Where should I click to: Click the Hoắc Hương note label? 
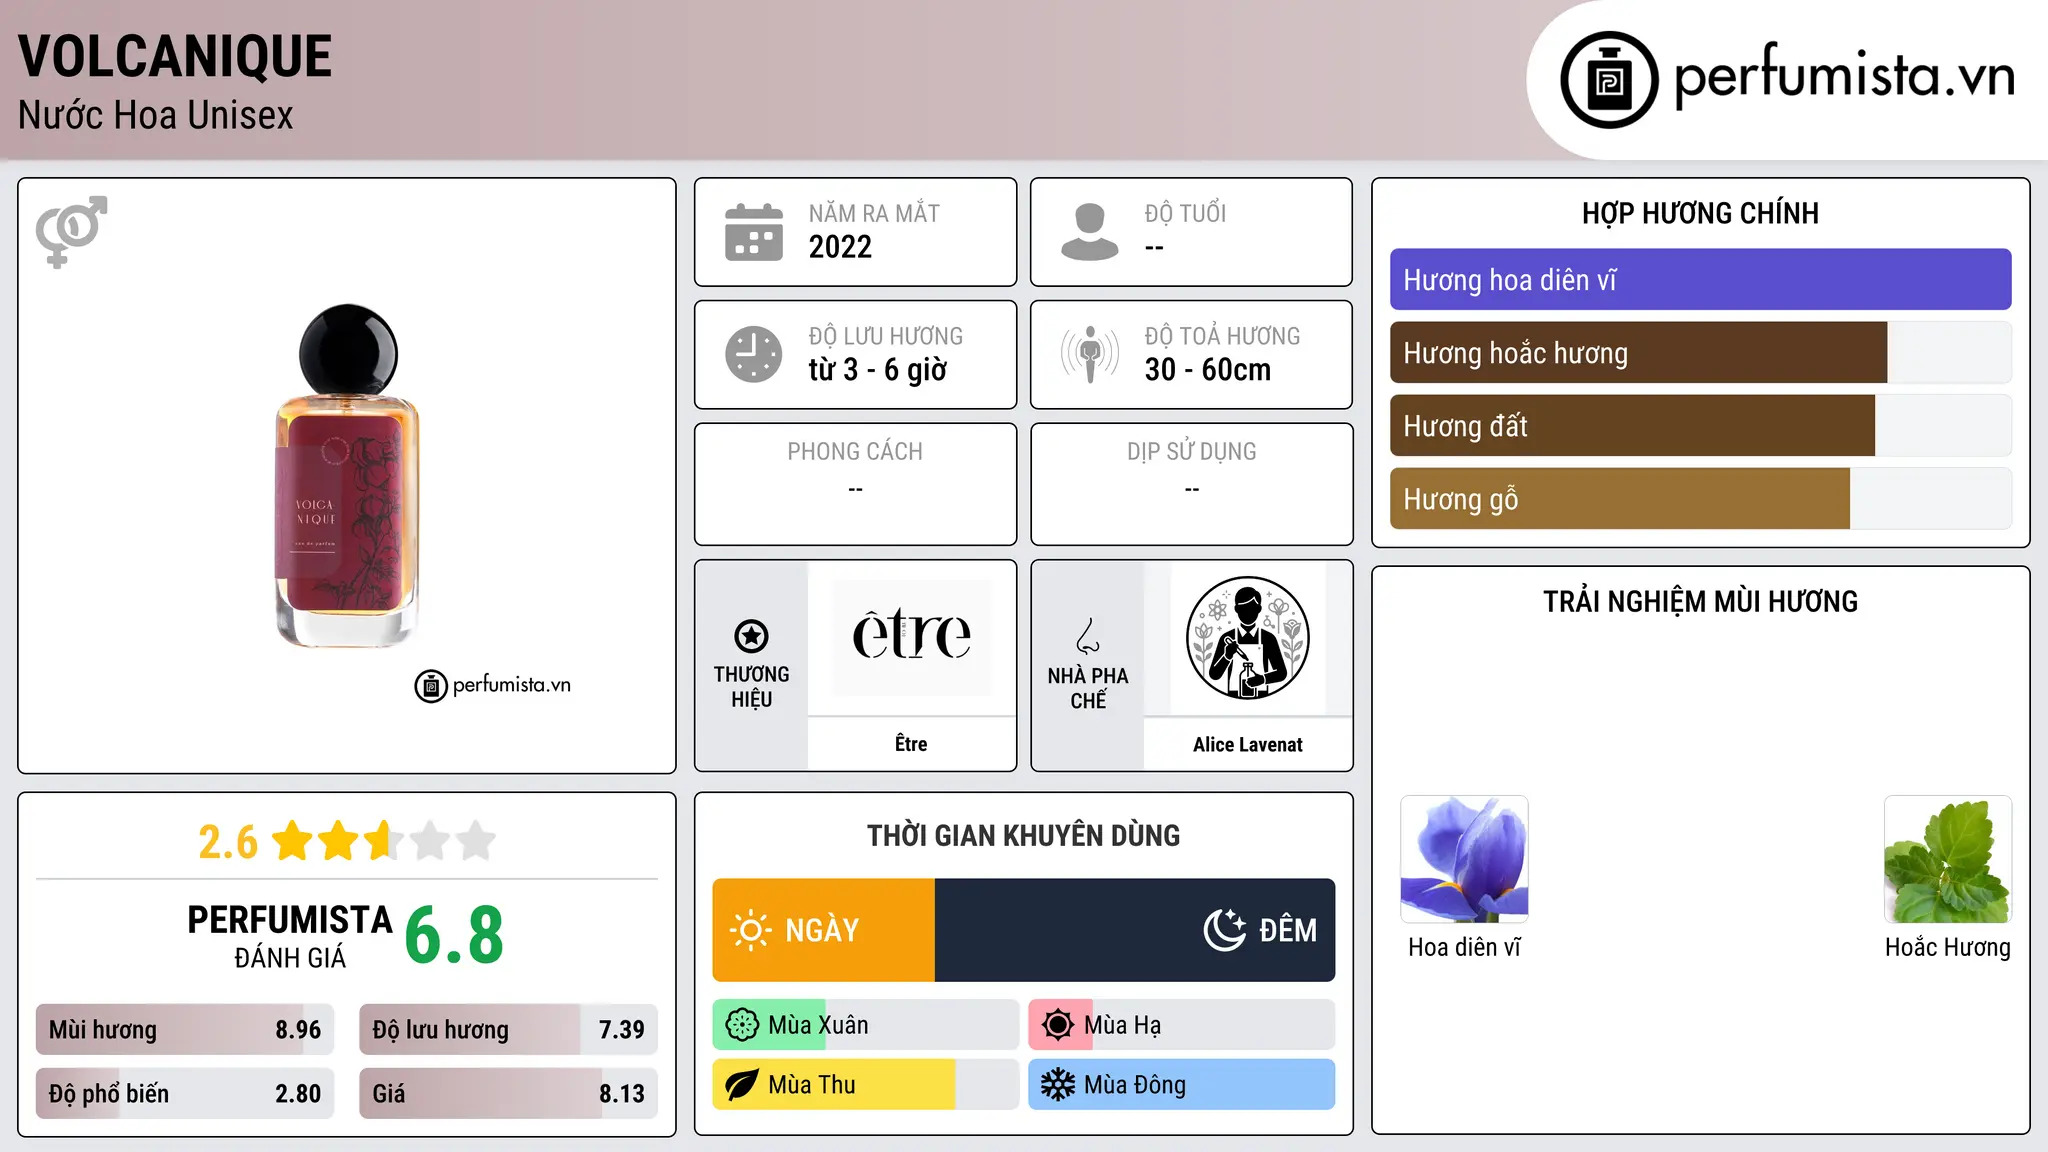tap(1948, 947)
